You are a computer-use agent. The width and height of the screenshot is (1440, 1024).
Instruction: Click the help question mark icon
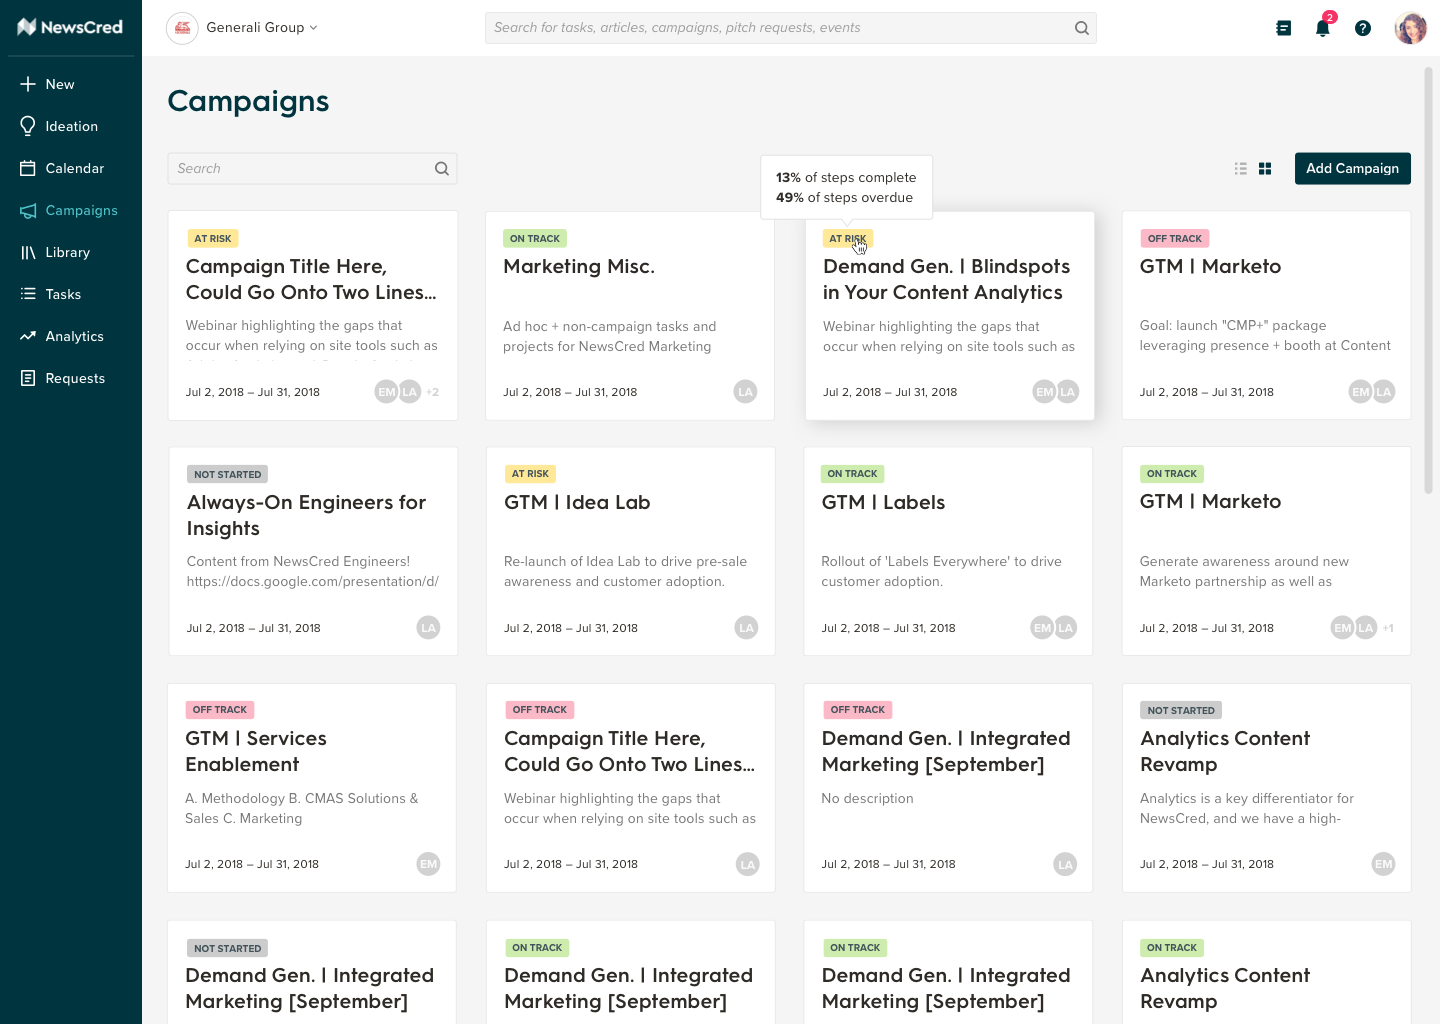(x=1362, y=28)
